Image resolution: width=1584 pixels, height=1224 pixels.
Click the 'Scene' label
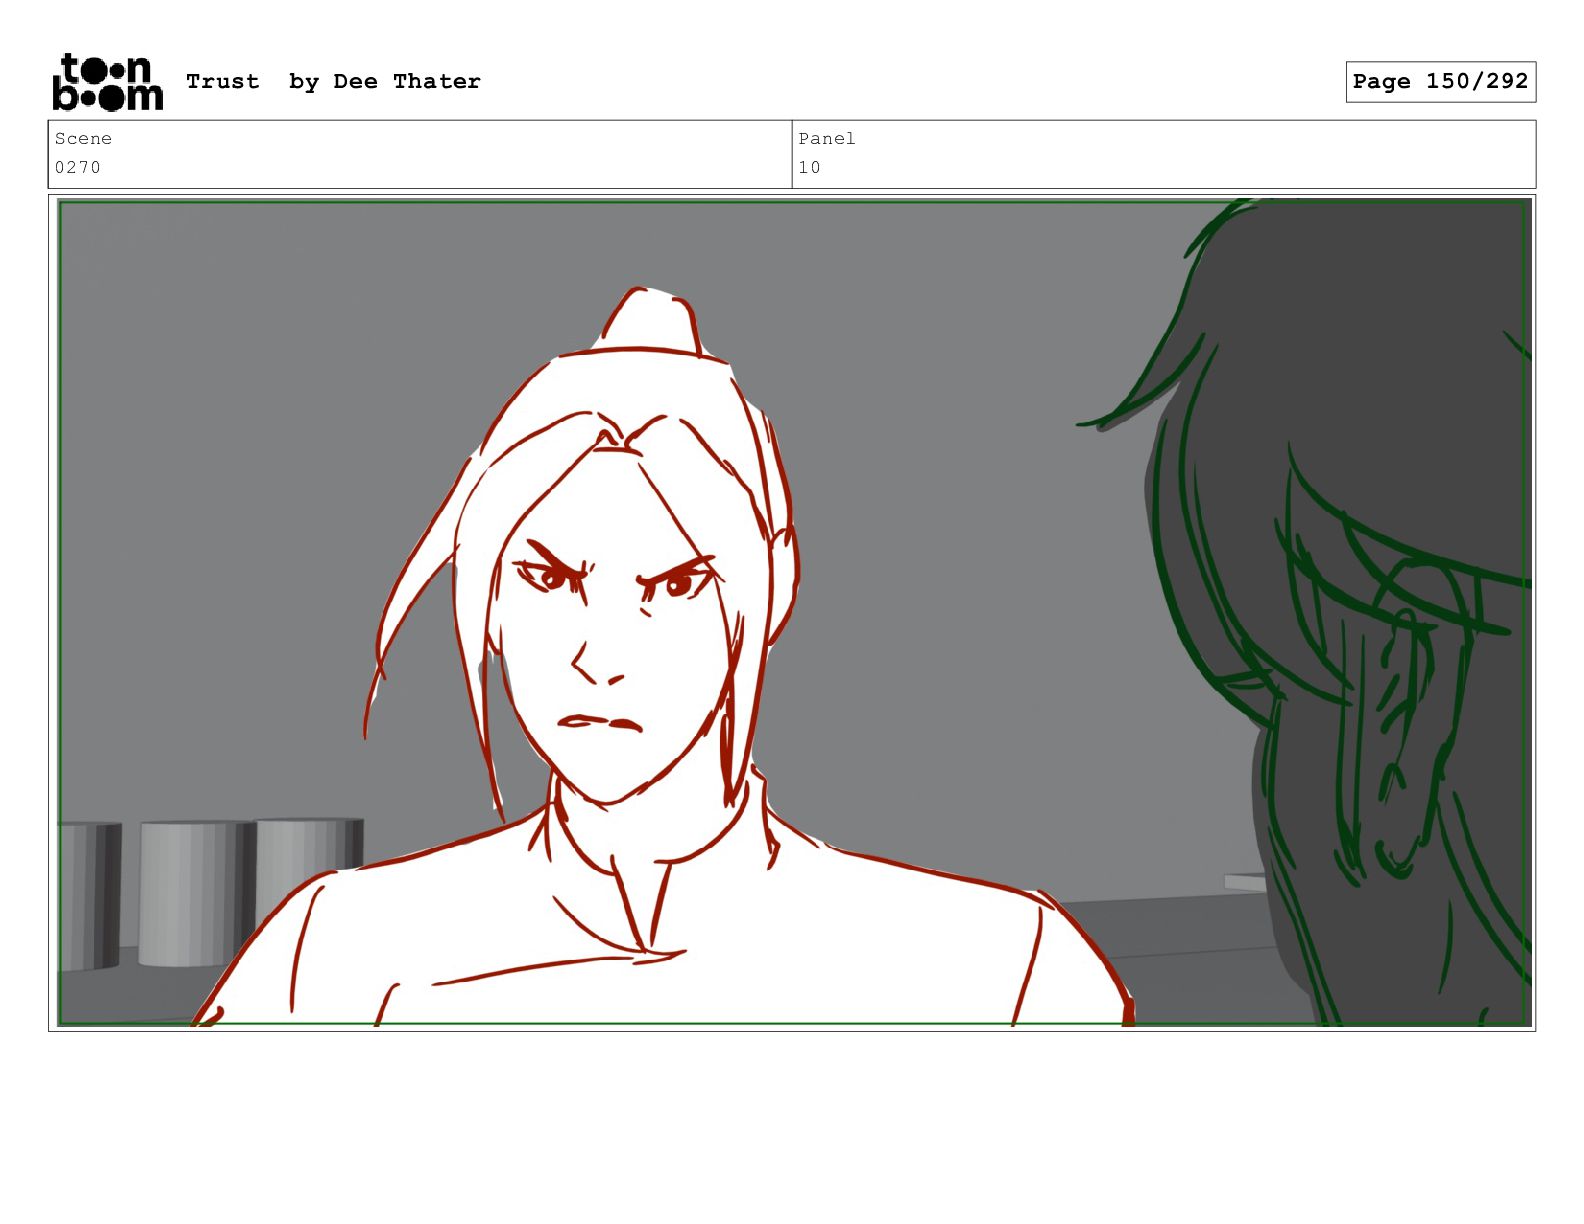83,139
